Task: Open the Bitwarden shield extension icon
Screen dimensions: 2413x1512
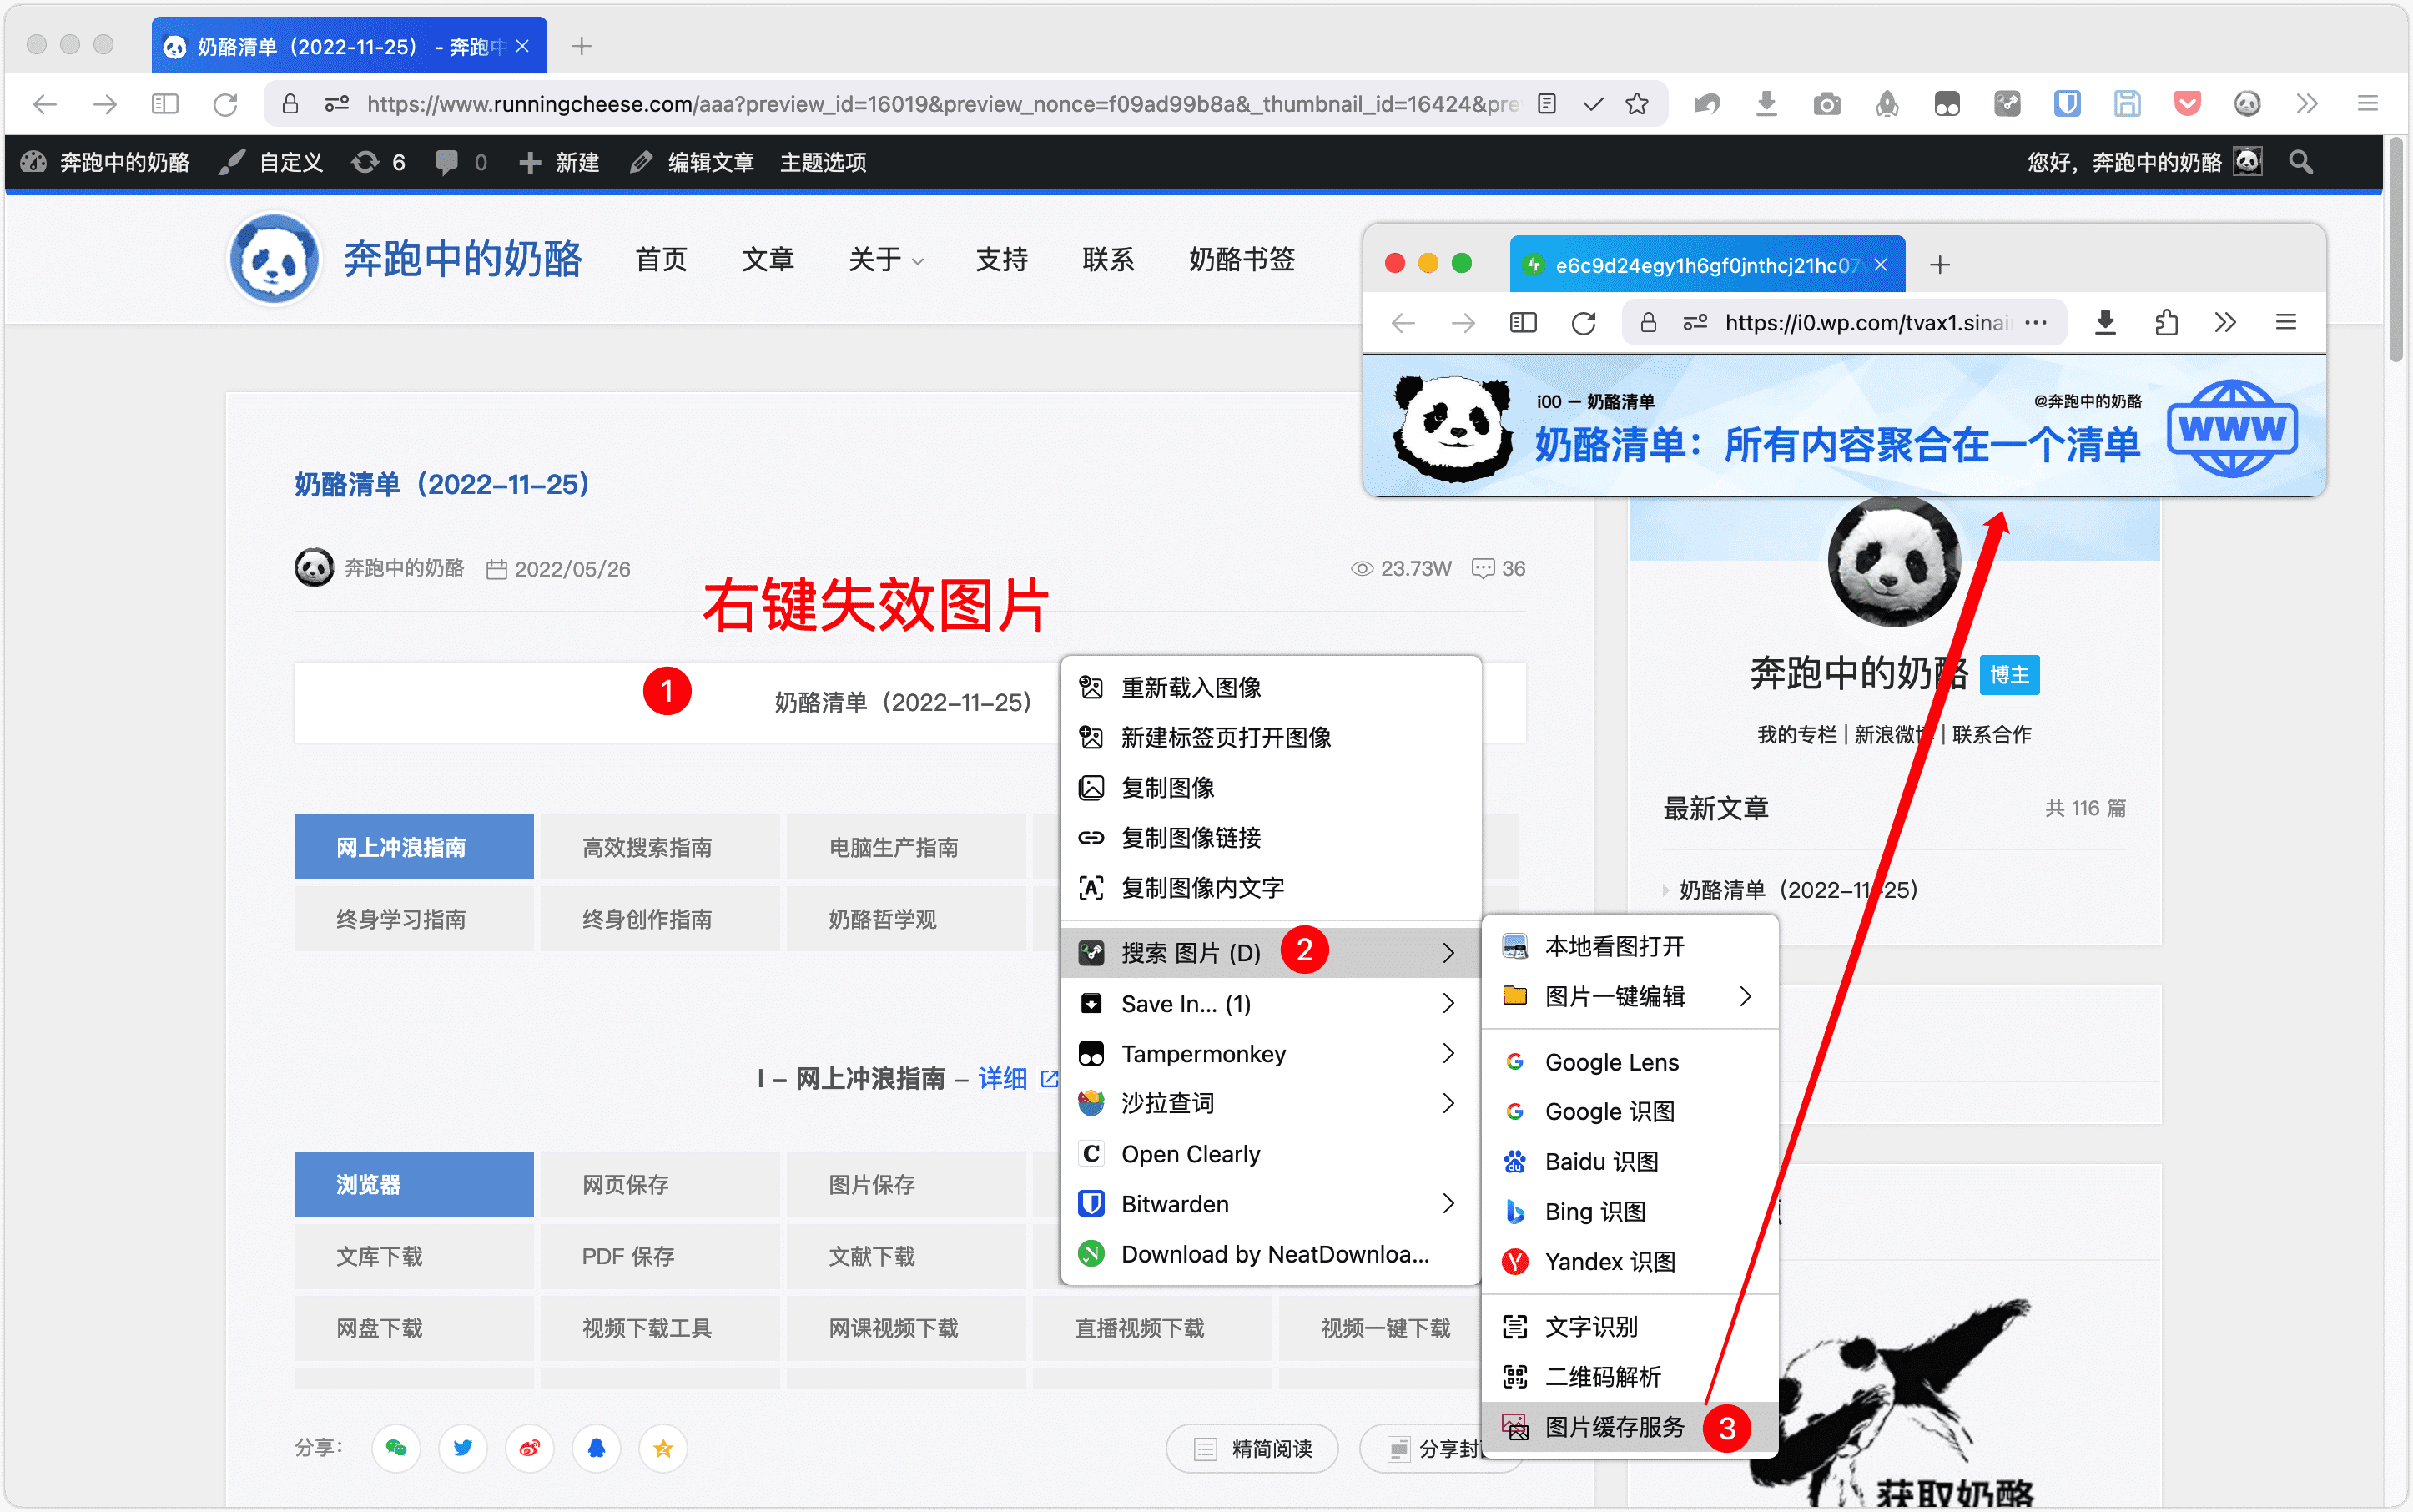Action: (x=2068, y=103)
